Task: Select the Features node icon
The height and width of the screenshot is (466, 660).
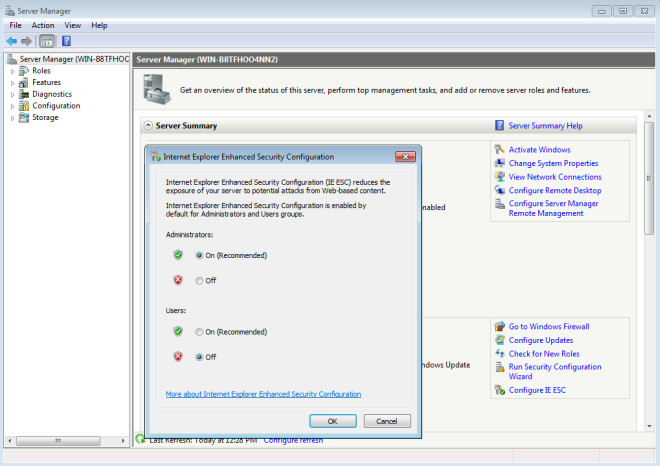Action: coord(24,83)
